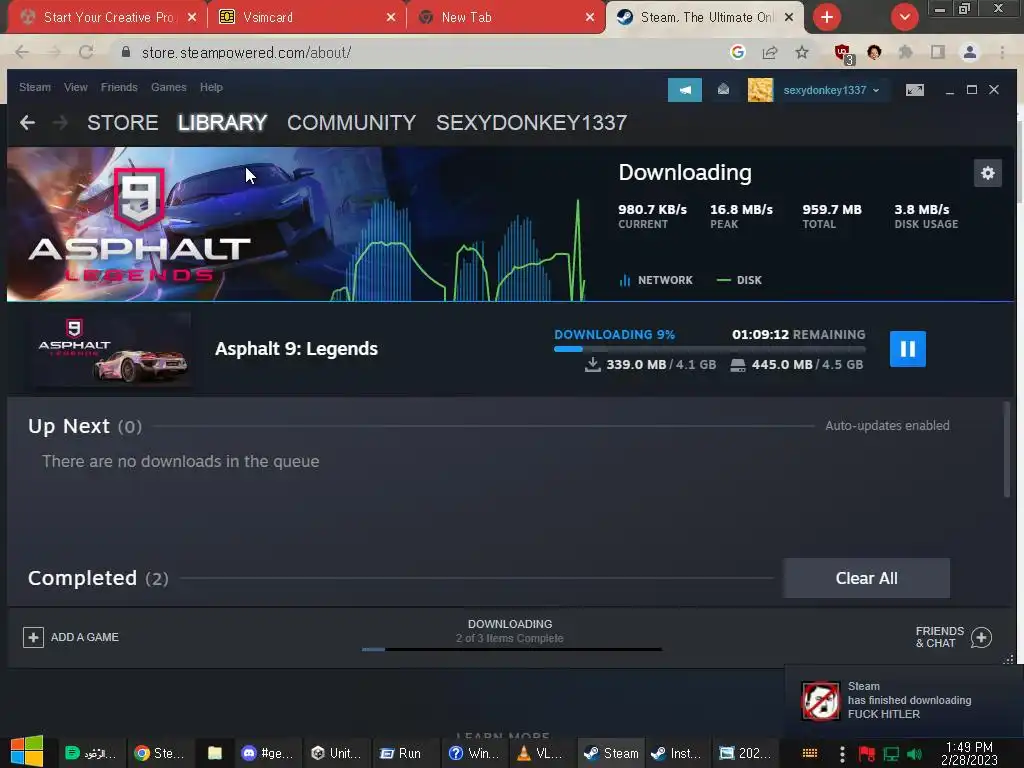Click the Asphalt 9: Legends thumbnail
Viewport: 1024px width, 768px height.
click(x=110, y=349)
